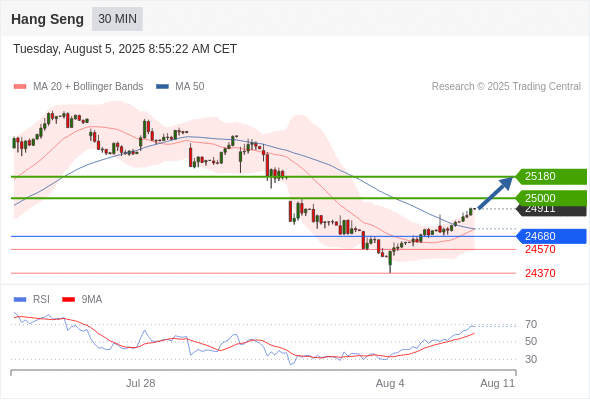Click the blue MA 50 legend swatch
590x400 pixels.
click(x=162, y=87)
